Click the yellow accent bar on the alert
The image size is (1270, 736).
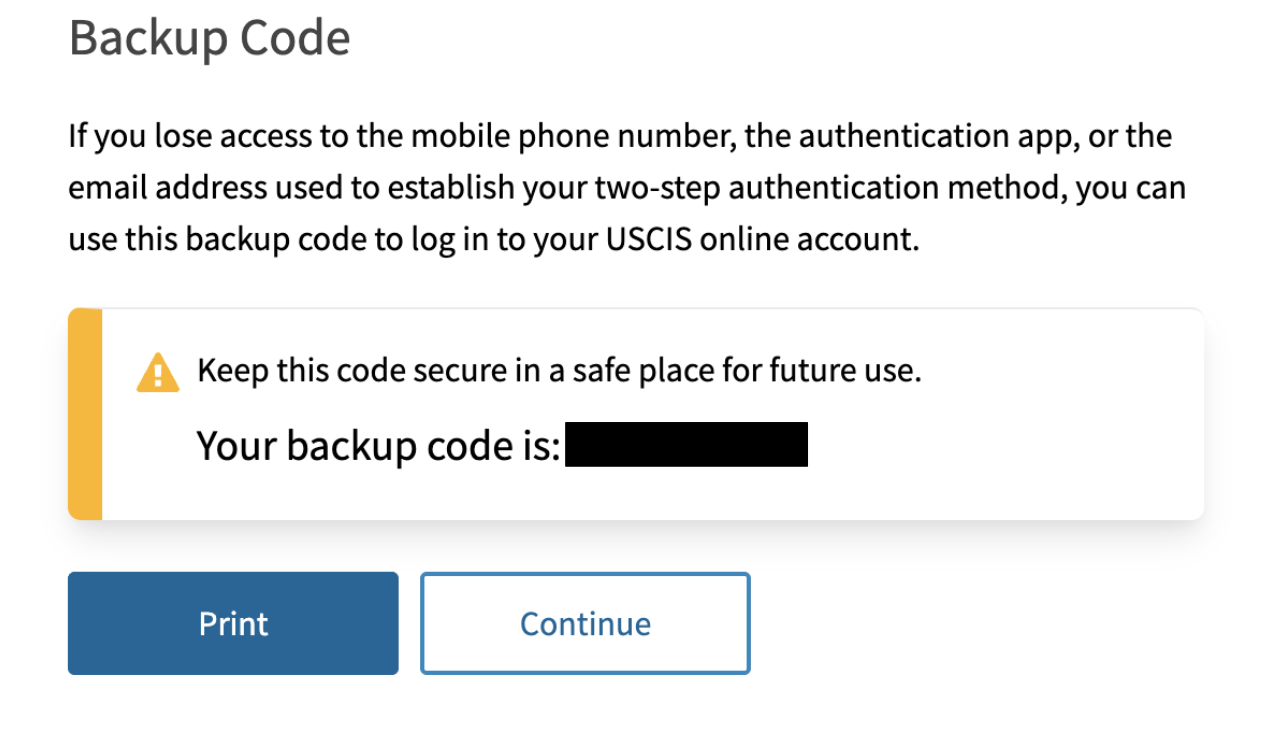tap(85, 414)
